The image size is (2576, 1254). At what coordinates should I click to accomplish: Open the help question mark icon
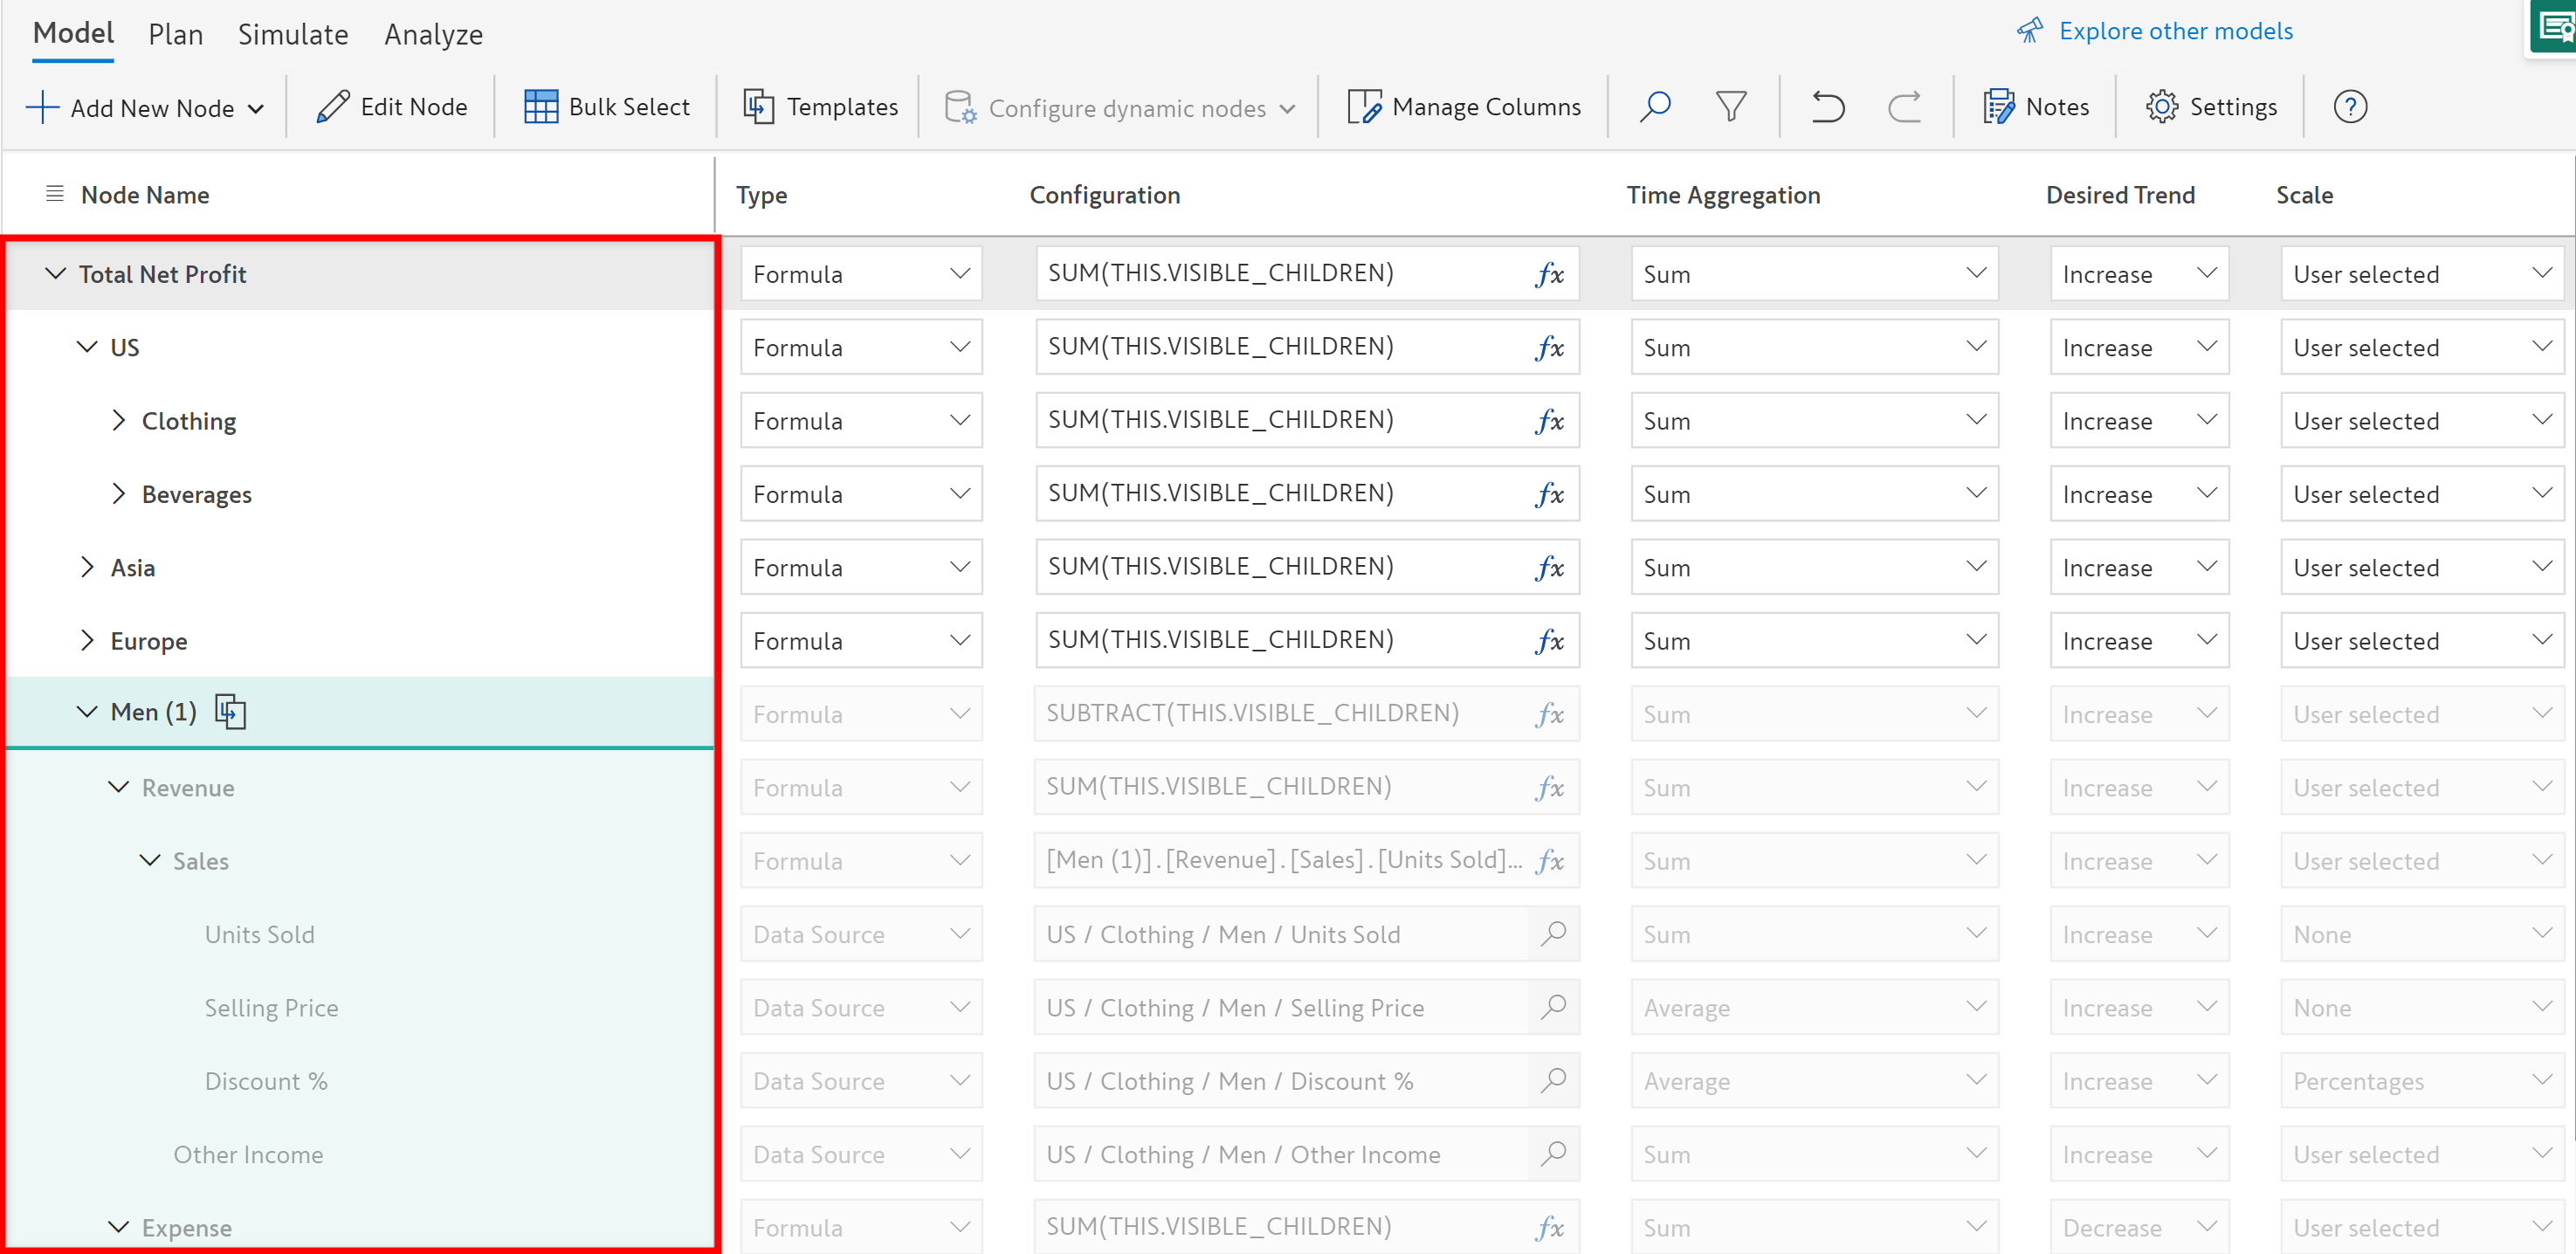[2349, 106]
